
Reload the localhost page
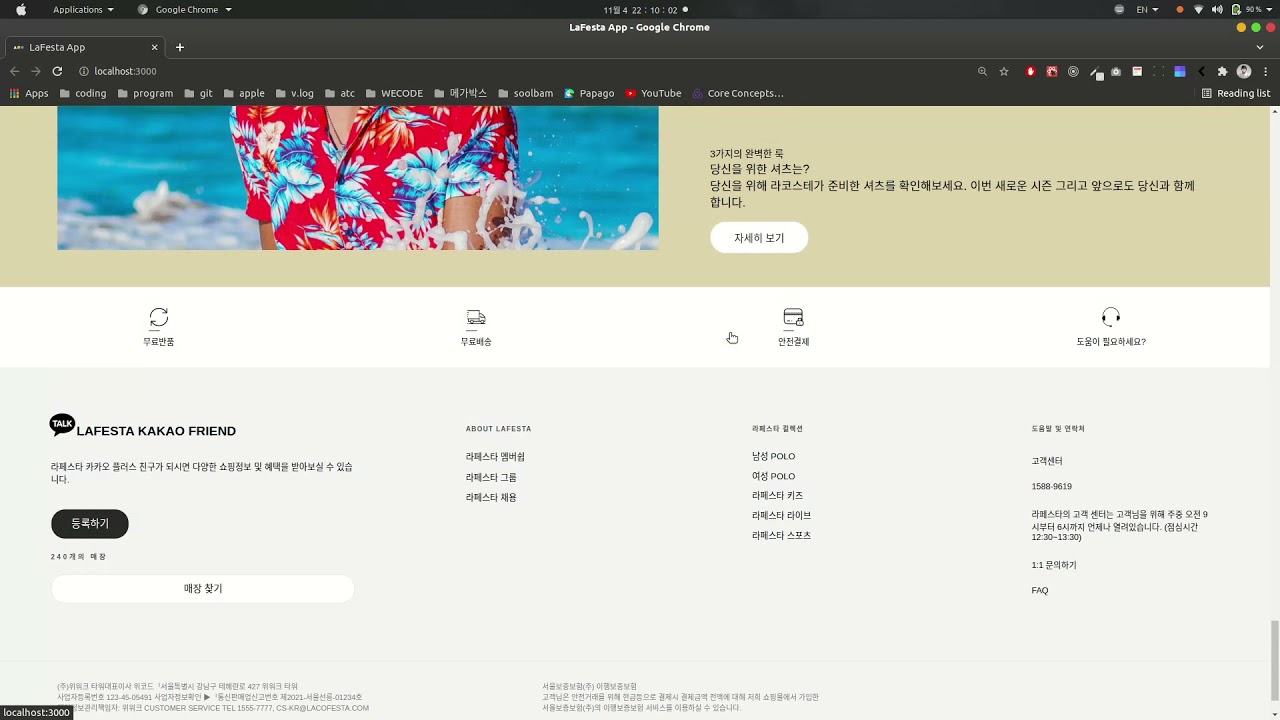57,72
